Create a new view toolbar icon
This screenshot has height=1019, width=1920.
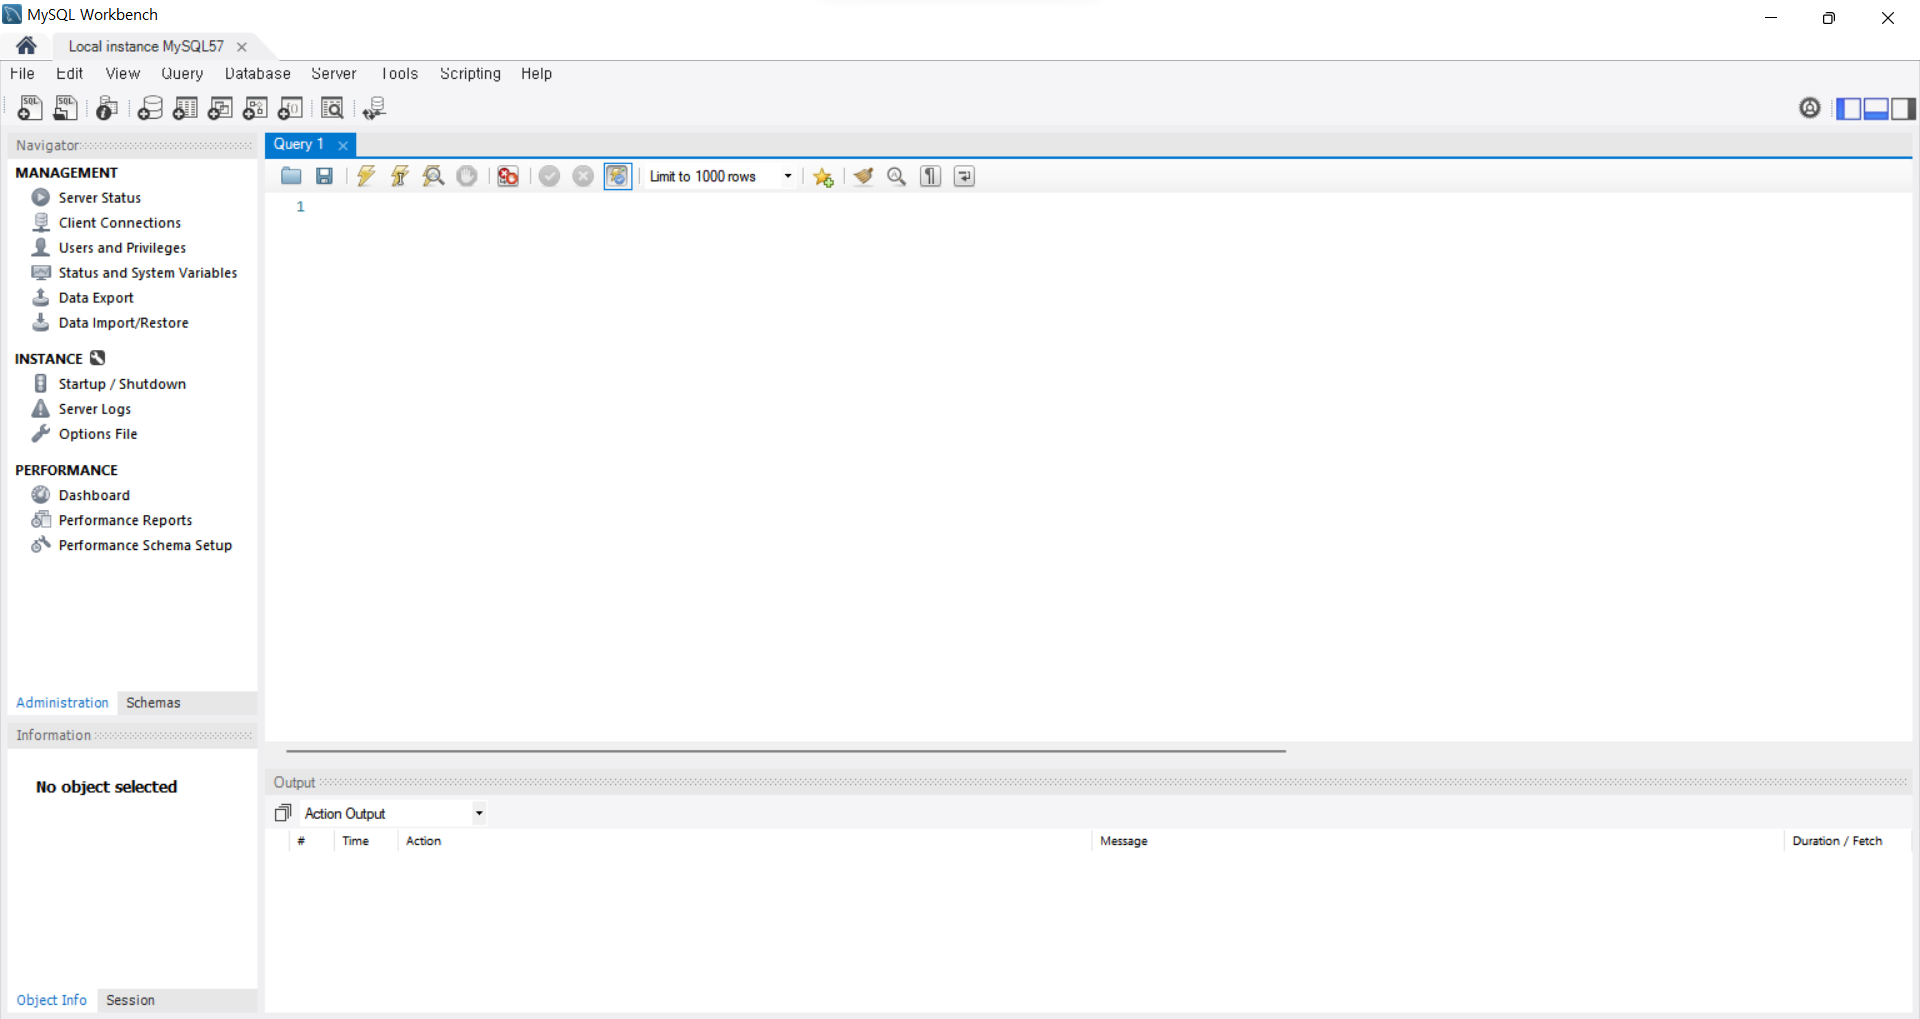pyautogui.click(x=220, y=108)
